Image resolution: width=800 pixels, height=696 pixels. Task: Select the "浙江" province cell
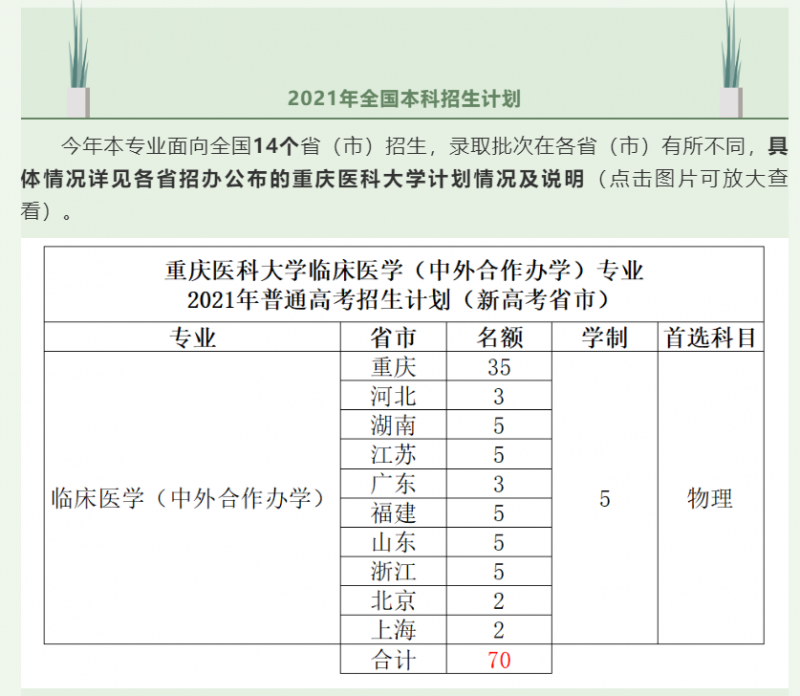393,571
